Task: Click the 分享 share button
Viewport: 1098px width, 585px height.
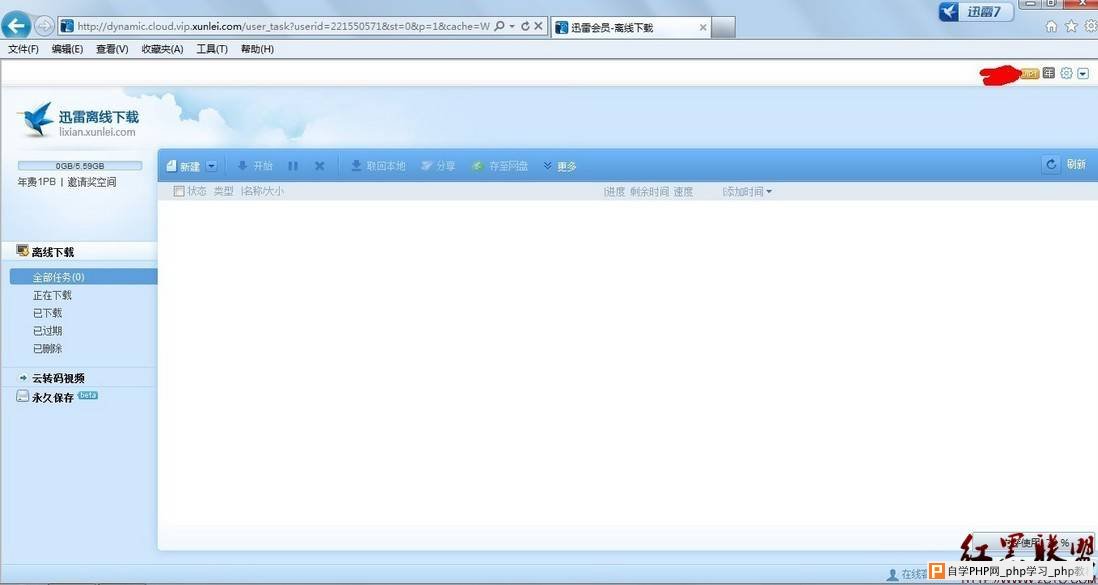Action: click(x=438, y=166)
